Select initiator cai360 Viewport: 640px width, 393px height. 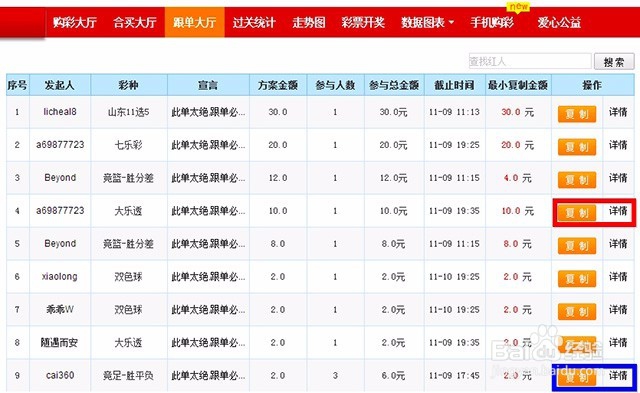tap(60, 375)
